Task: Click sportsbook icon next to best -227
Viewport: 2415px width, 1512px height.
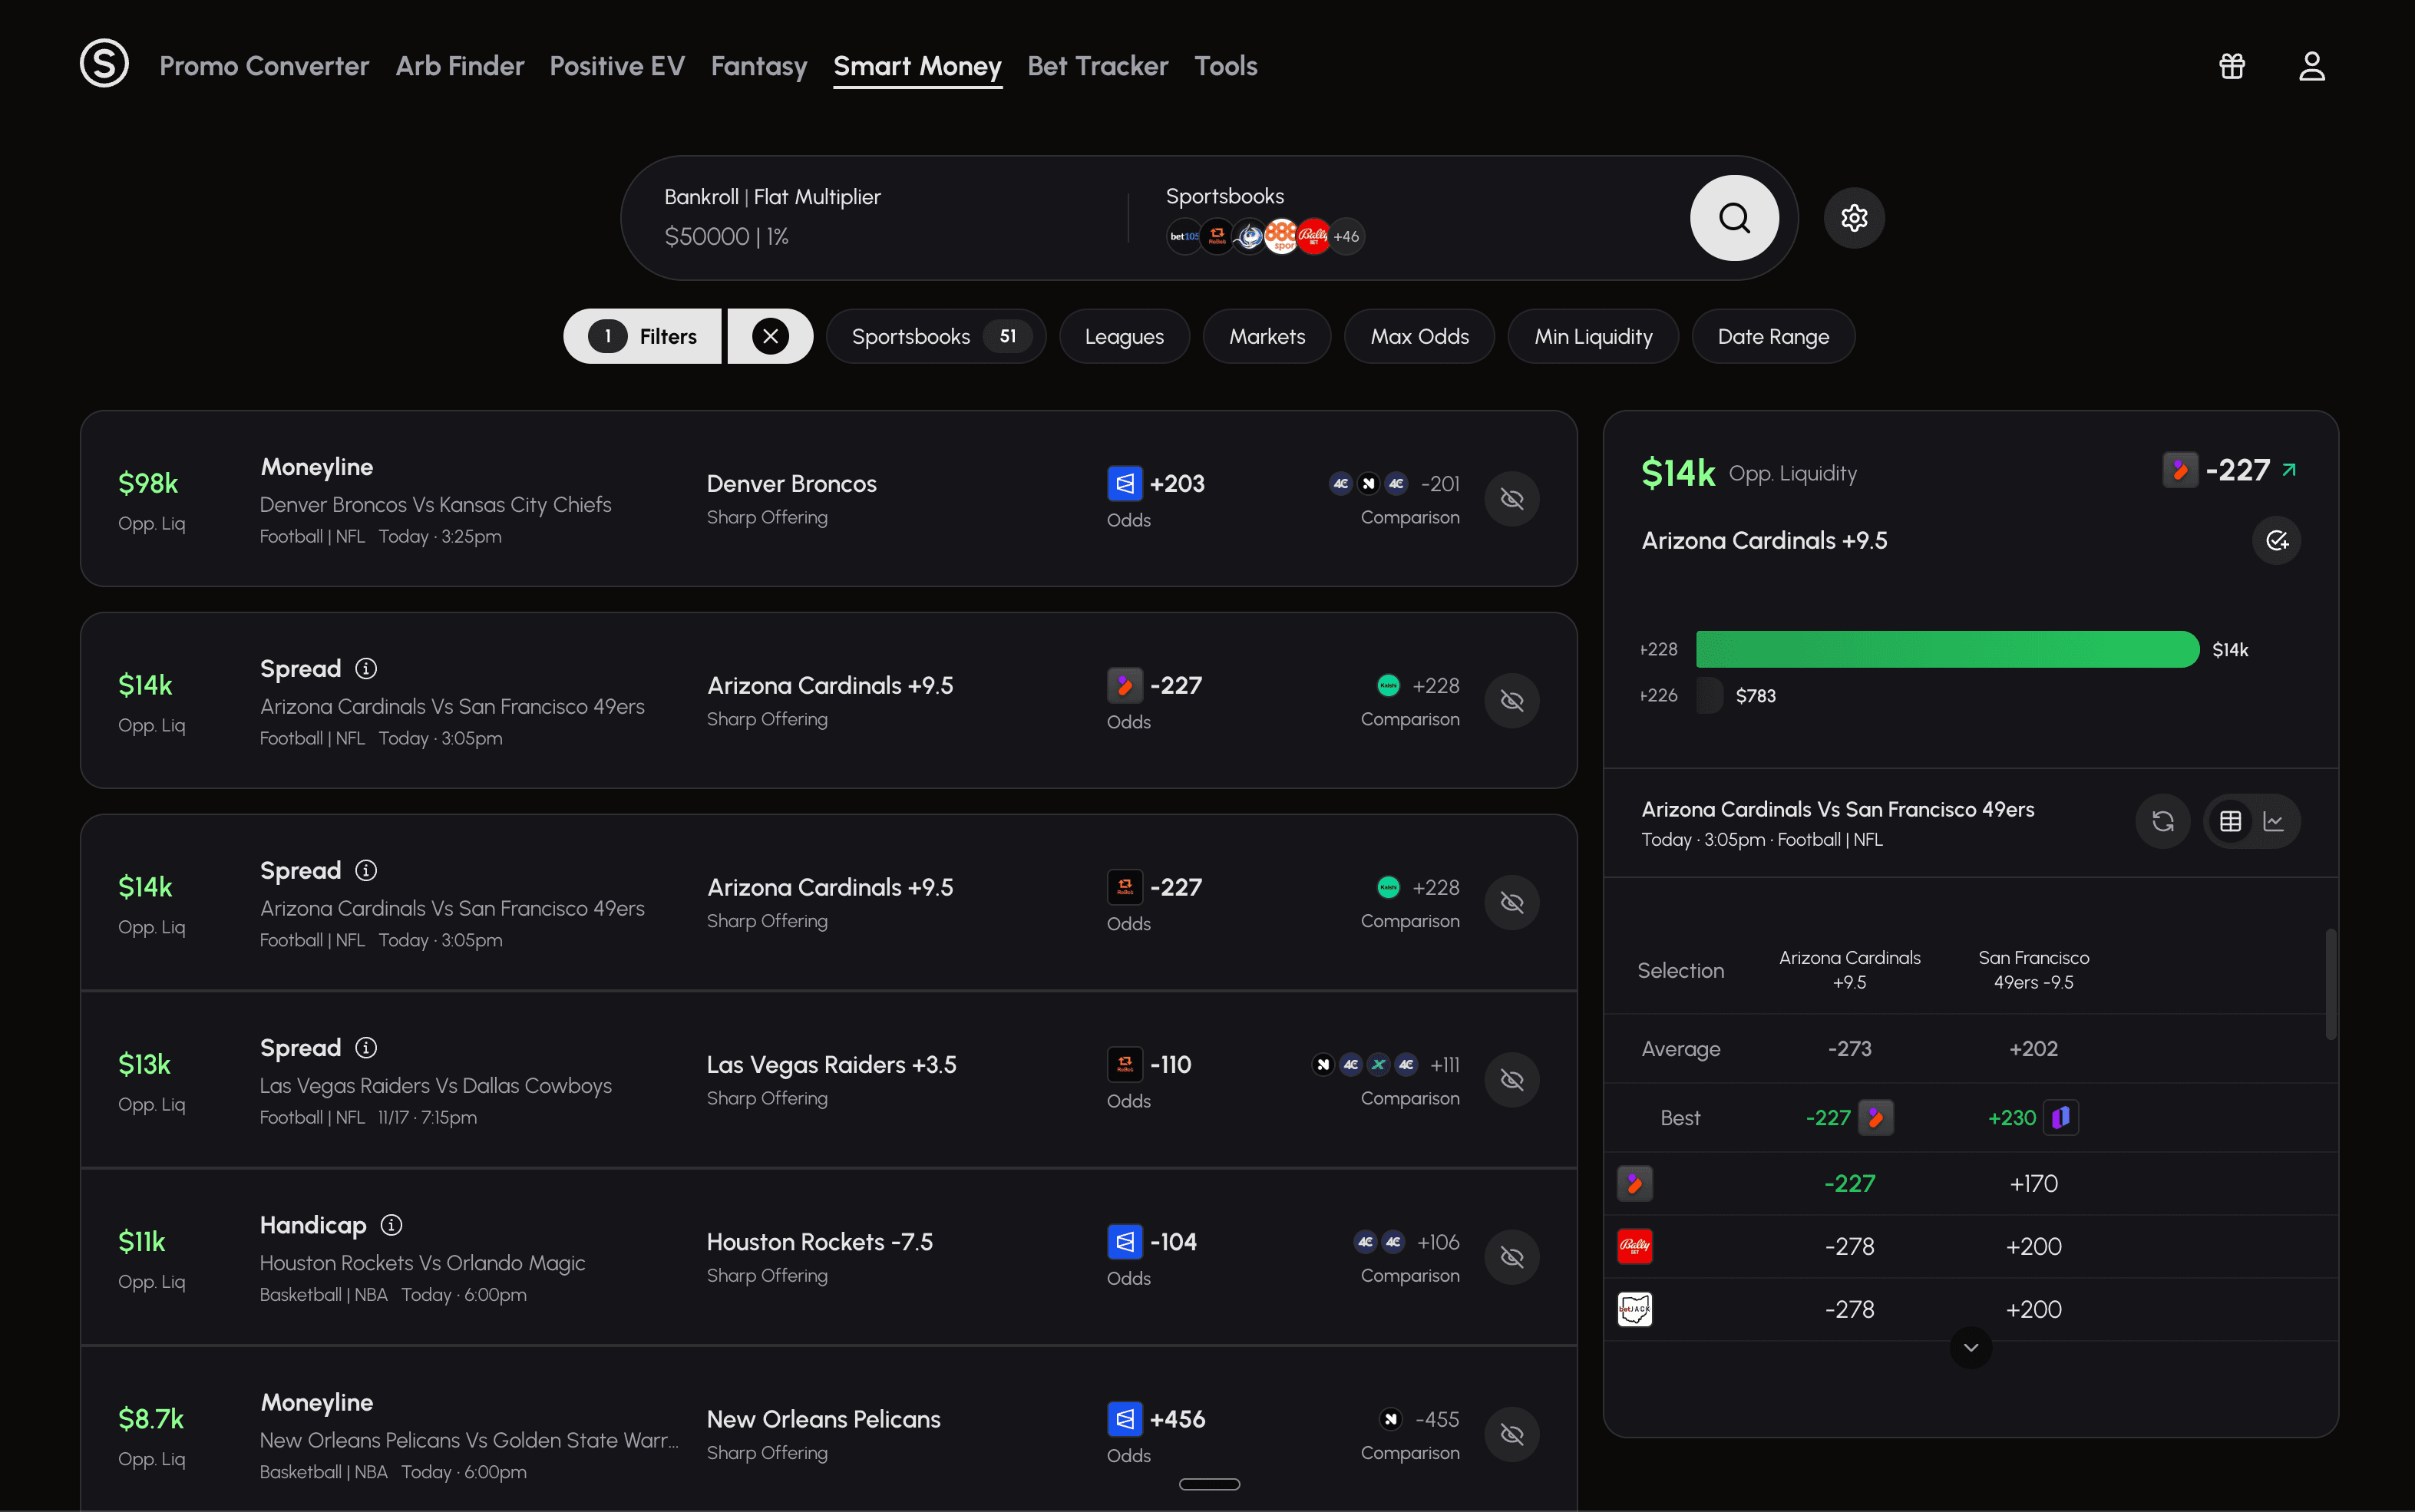Action: point(1875,1117)
